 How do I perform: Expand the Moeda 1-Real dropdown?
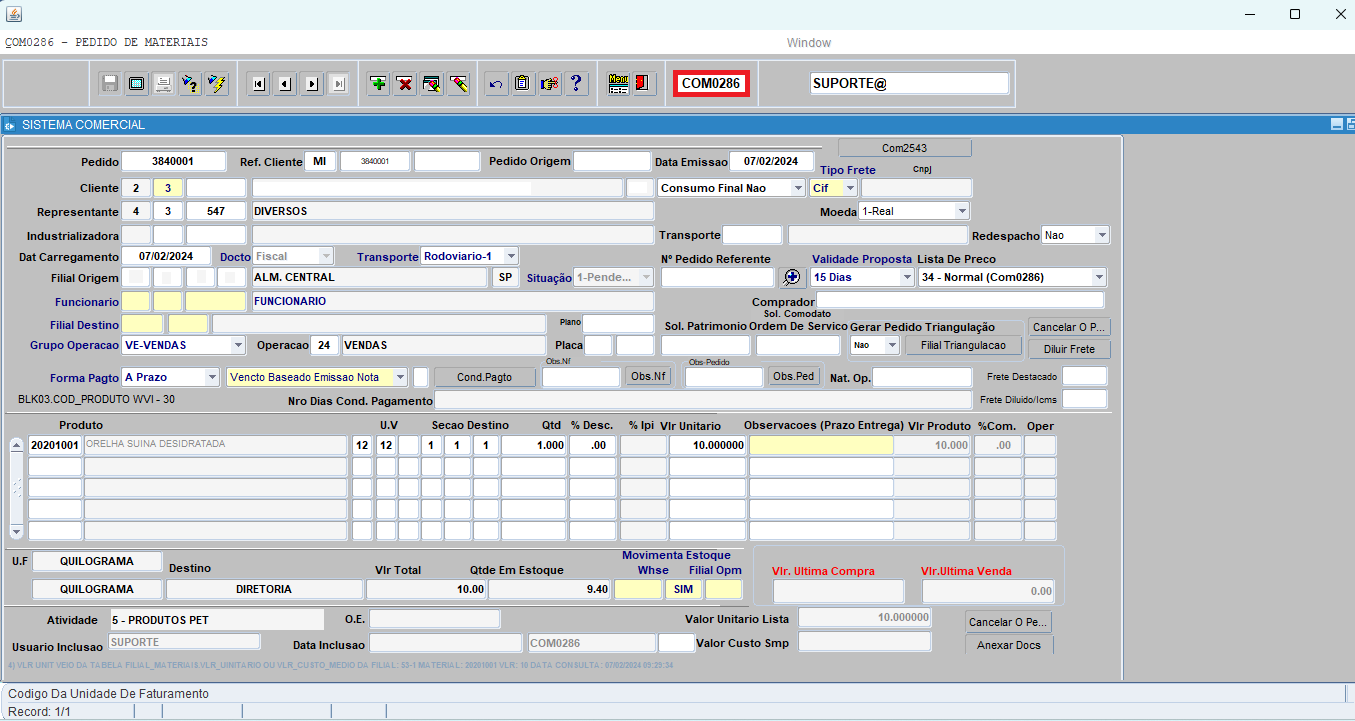pyautogui.click(x=961, y=211)
